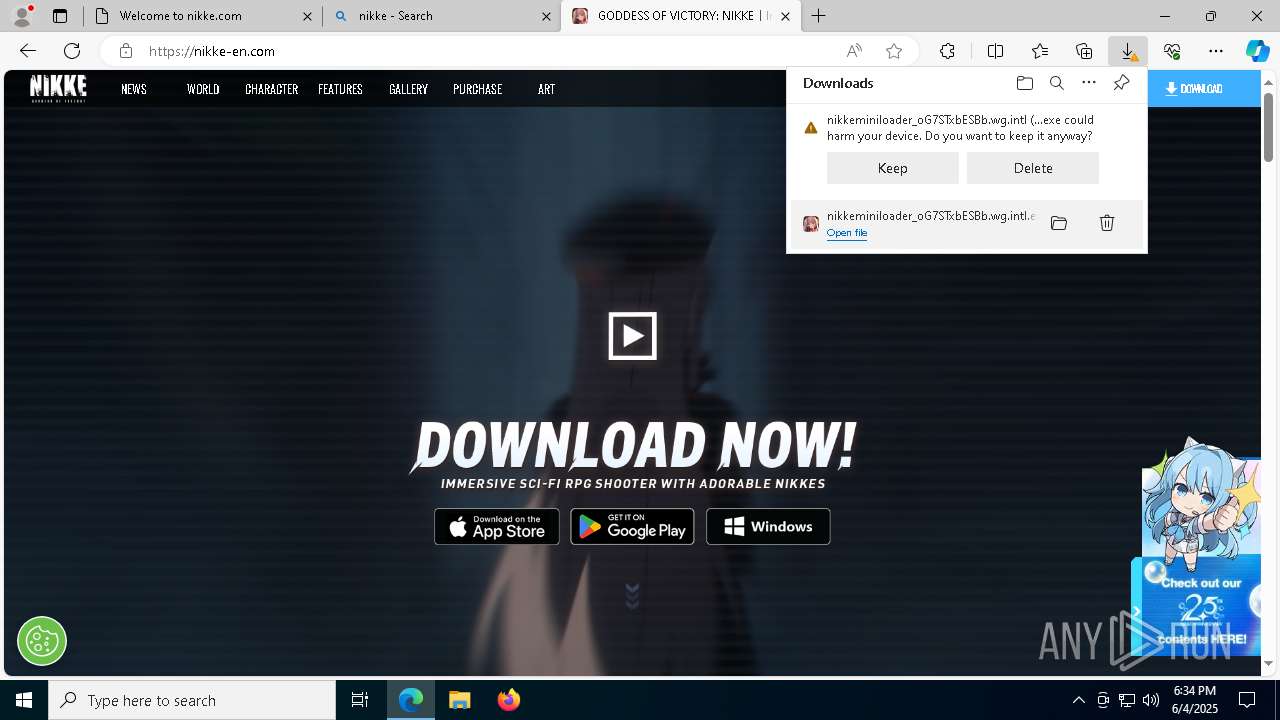
Task: Pin the Downloads panel
Action: pyautogui.click(x=1121, y=83)
